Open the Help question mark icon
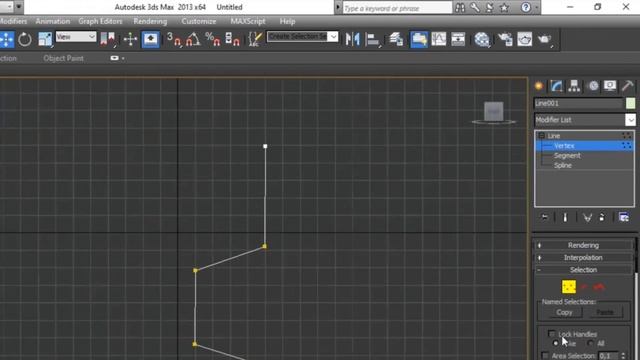 [x=526, y=7]
